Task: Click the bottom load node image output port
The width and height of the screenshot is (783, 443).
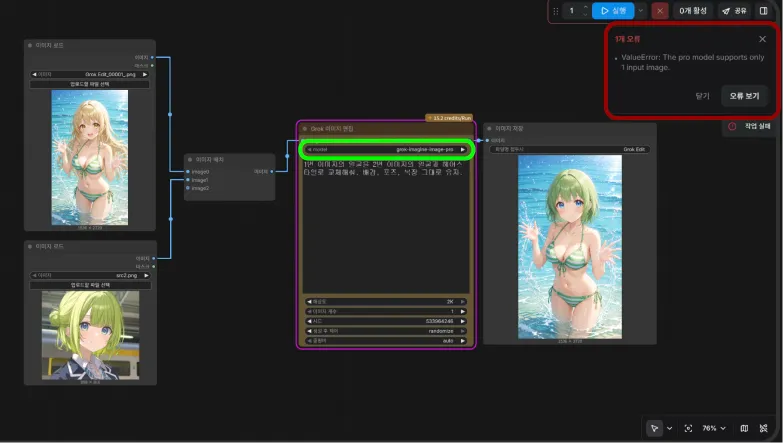Action: pos(153,258)
